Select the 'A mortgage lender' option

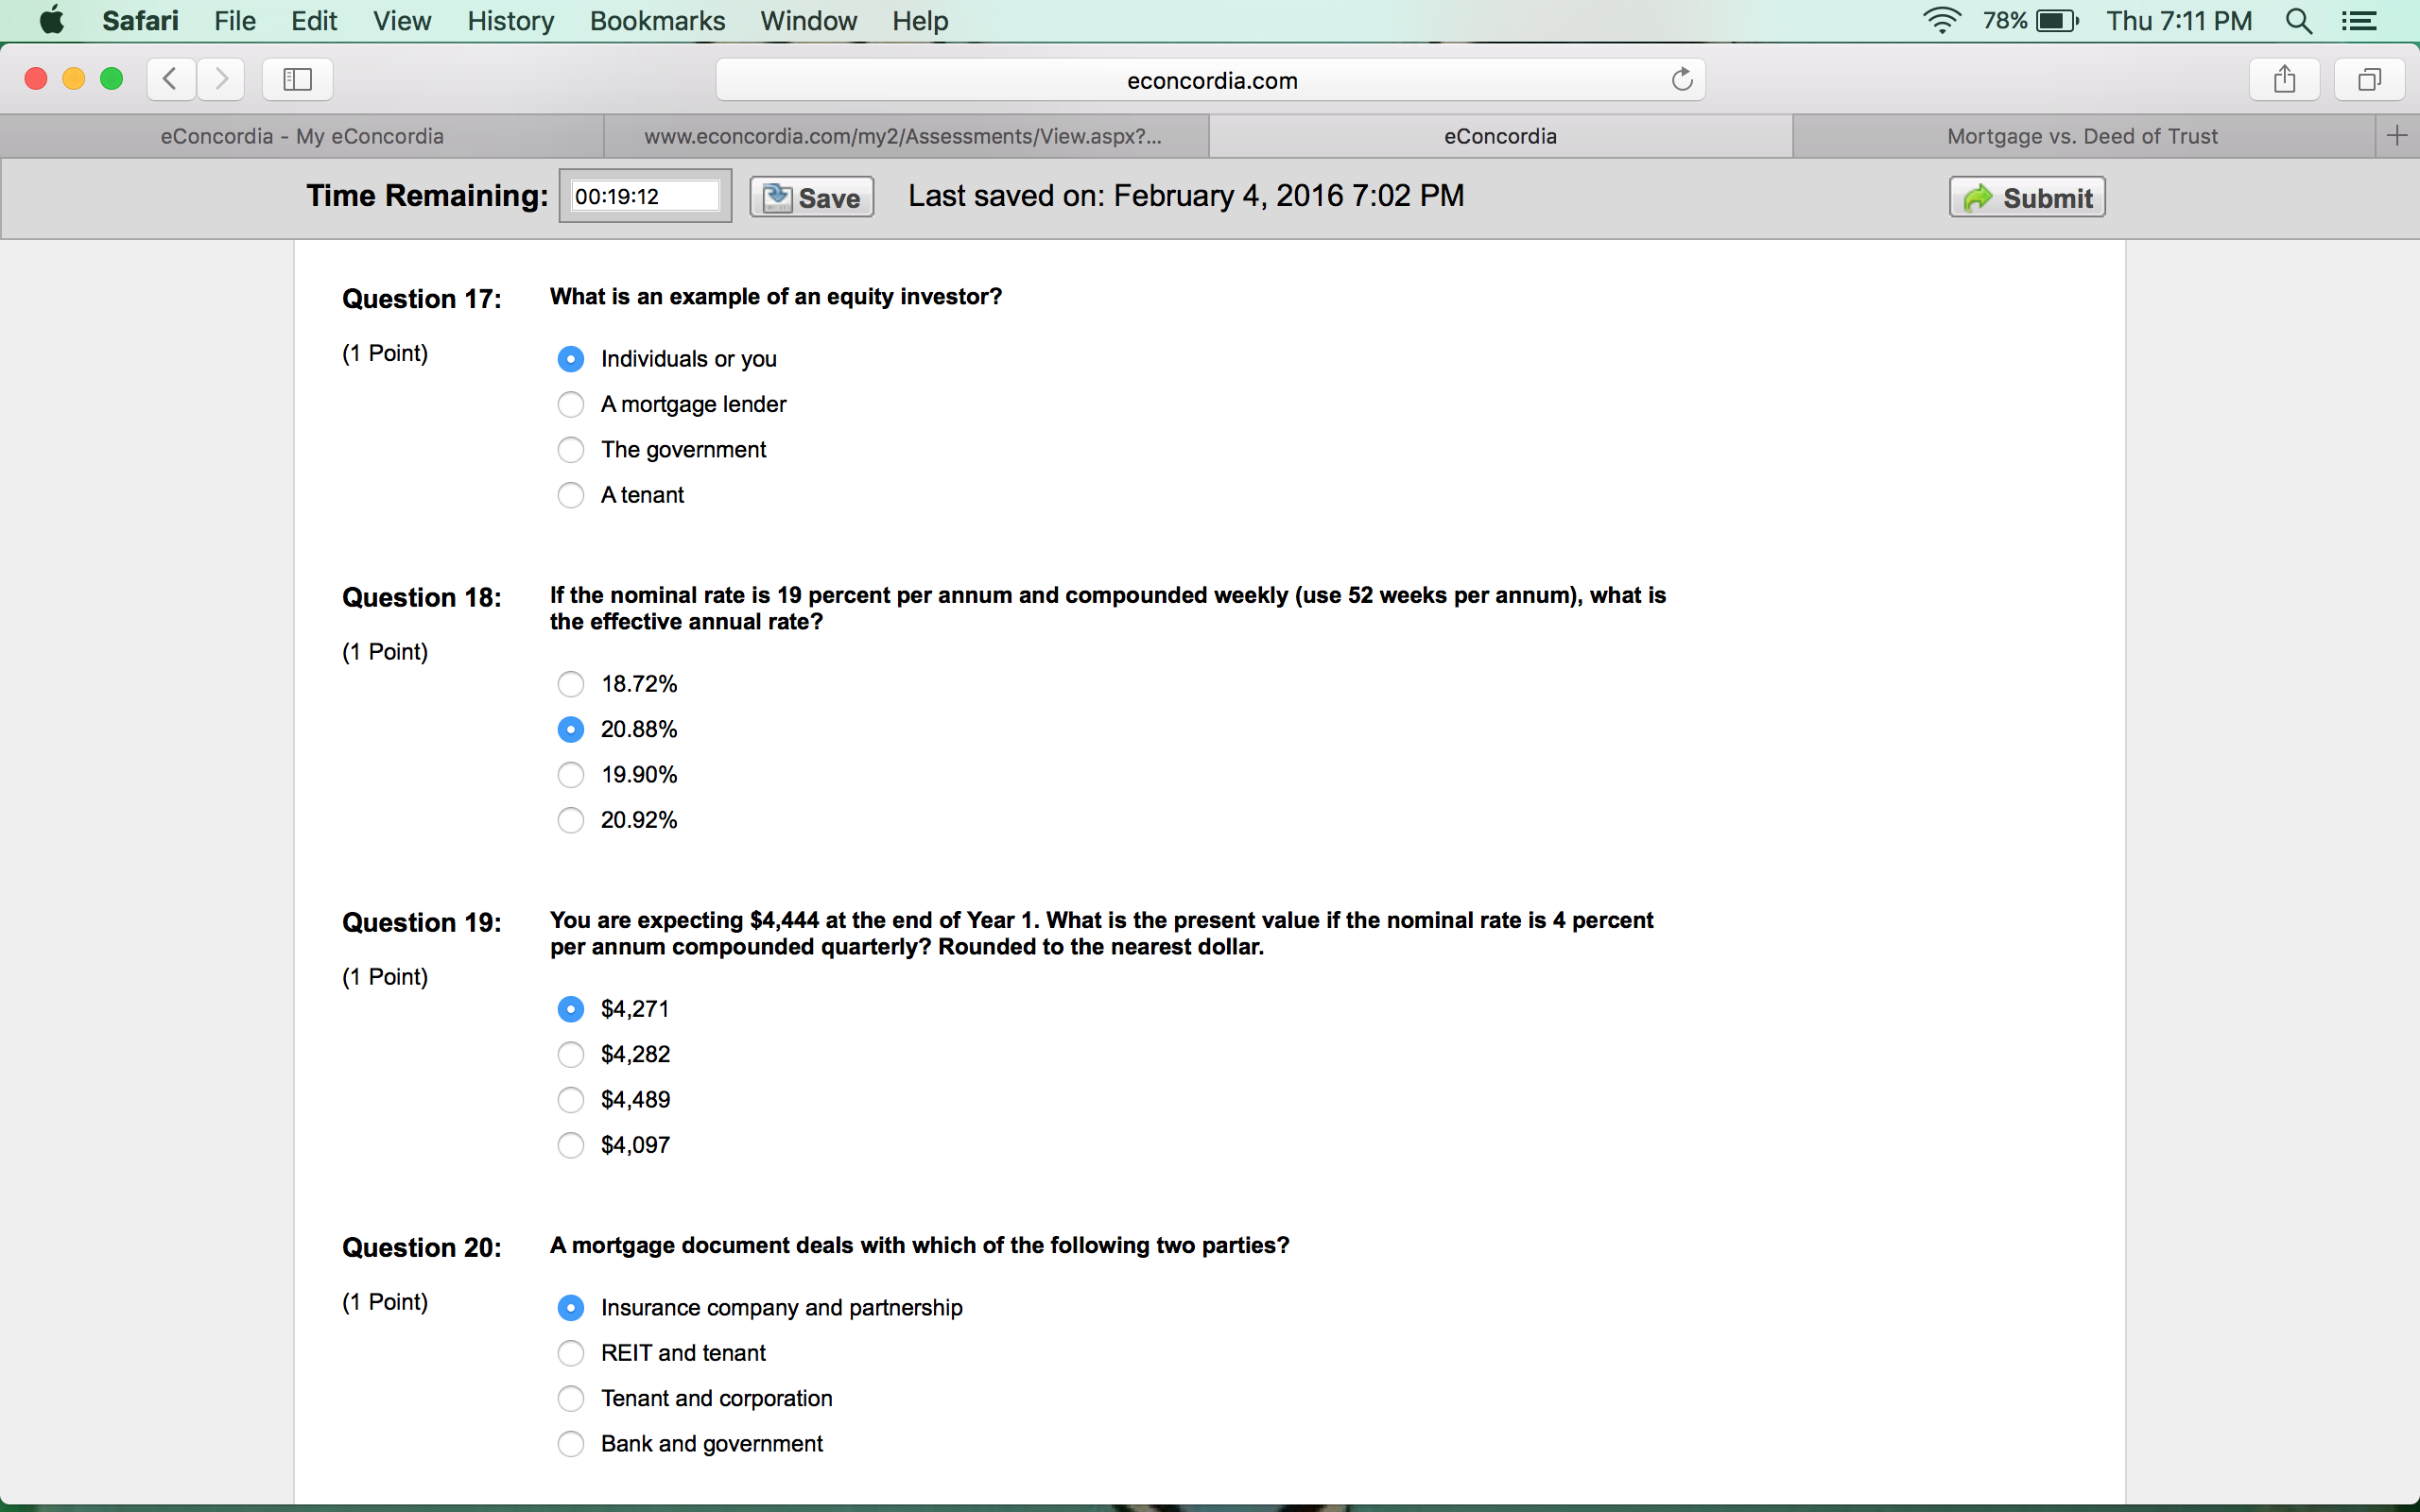point(570,404)
